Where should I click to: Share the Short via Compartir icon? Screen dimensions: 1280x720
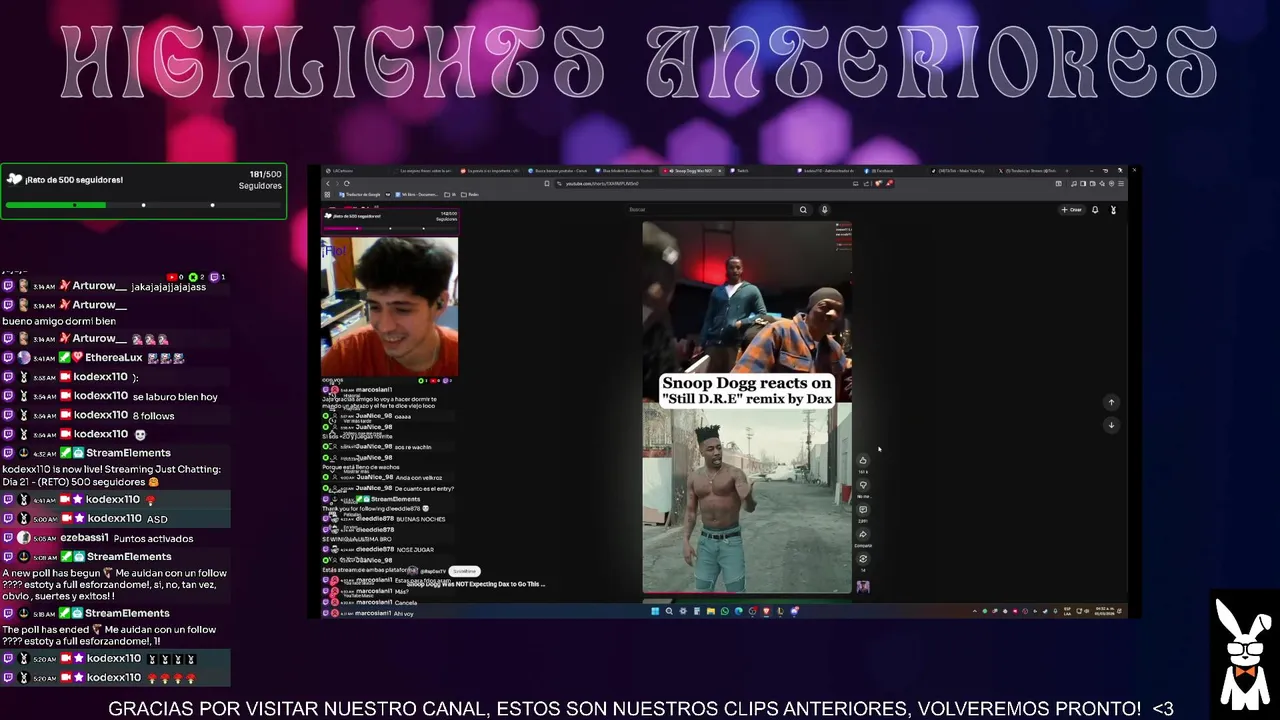click(x=863, y=535)
